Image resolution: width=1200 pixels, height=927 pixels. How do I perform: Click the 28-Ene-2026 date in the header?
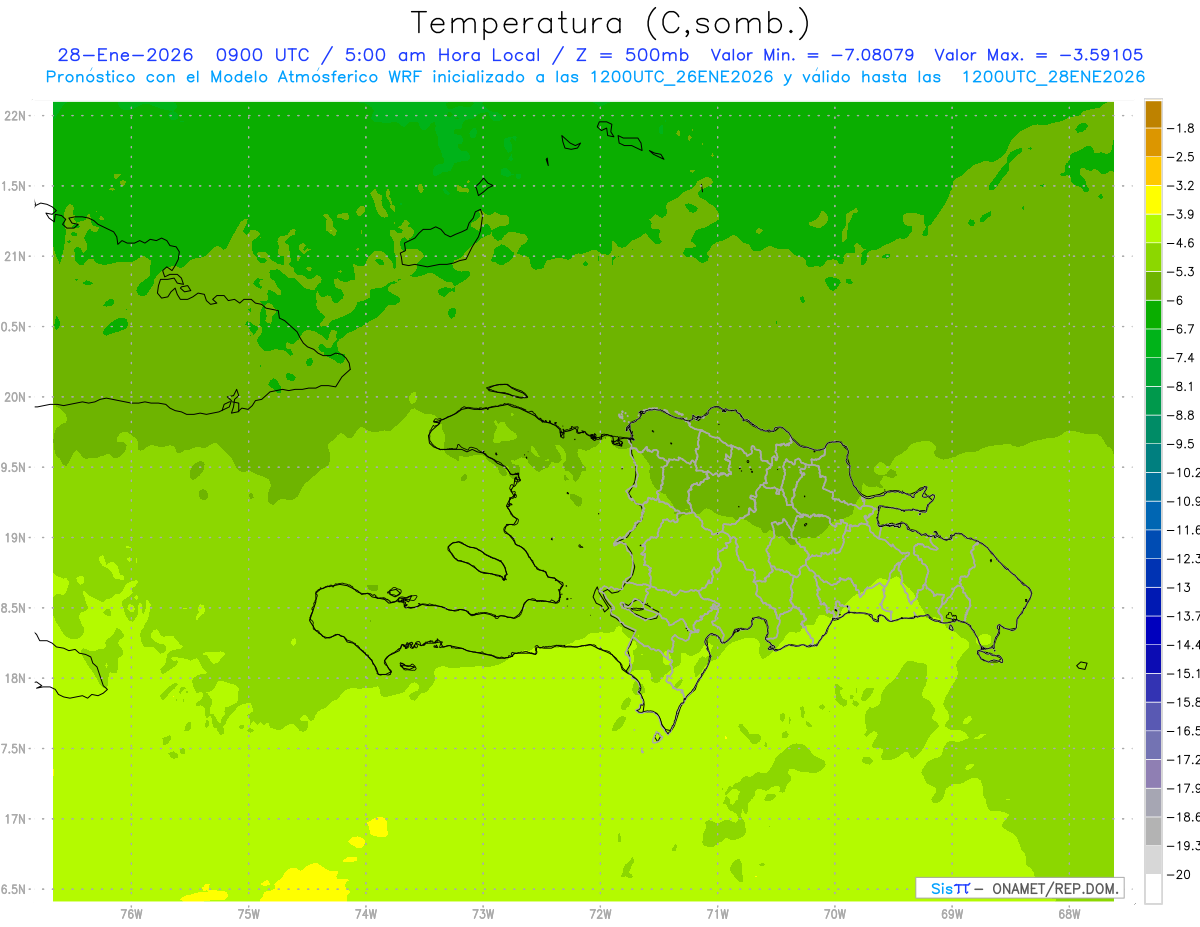click(x=120, y=55)
